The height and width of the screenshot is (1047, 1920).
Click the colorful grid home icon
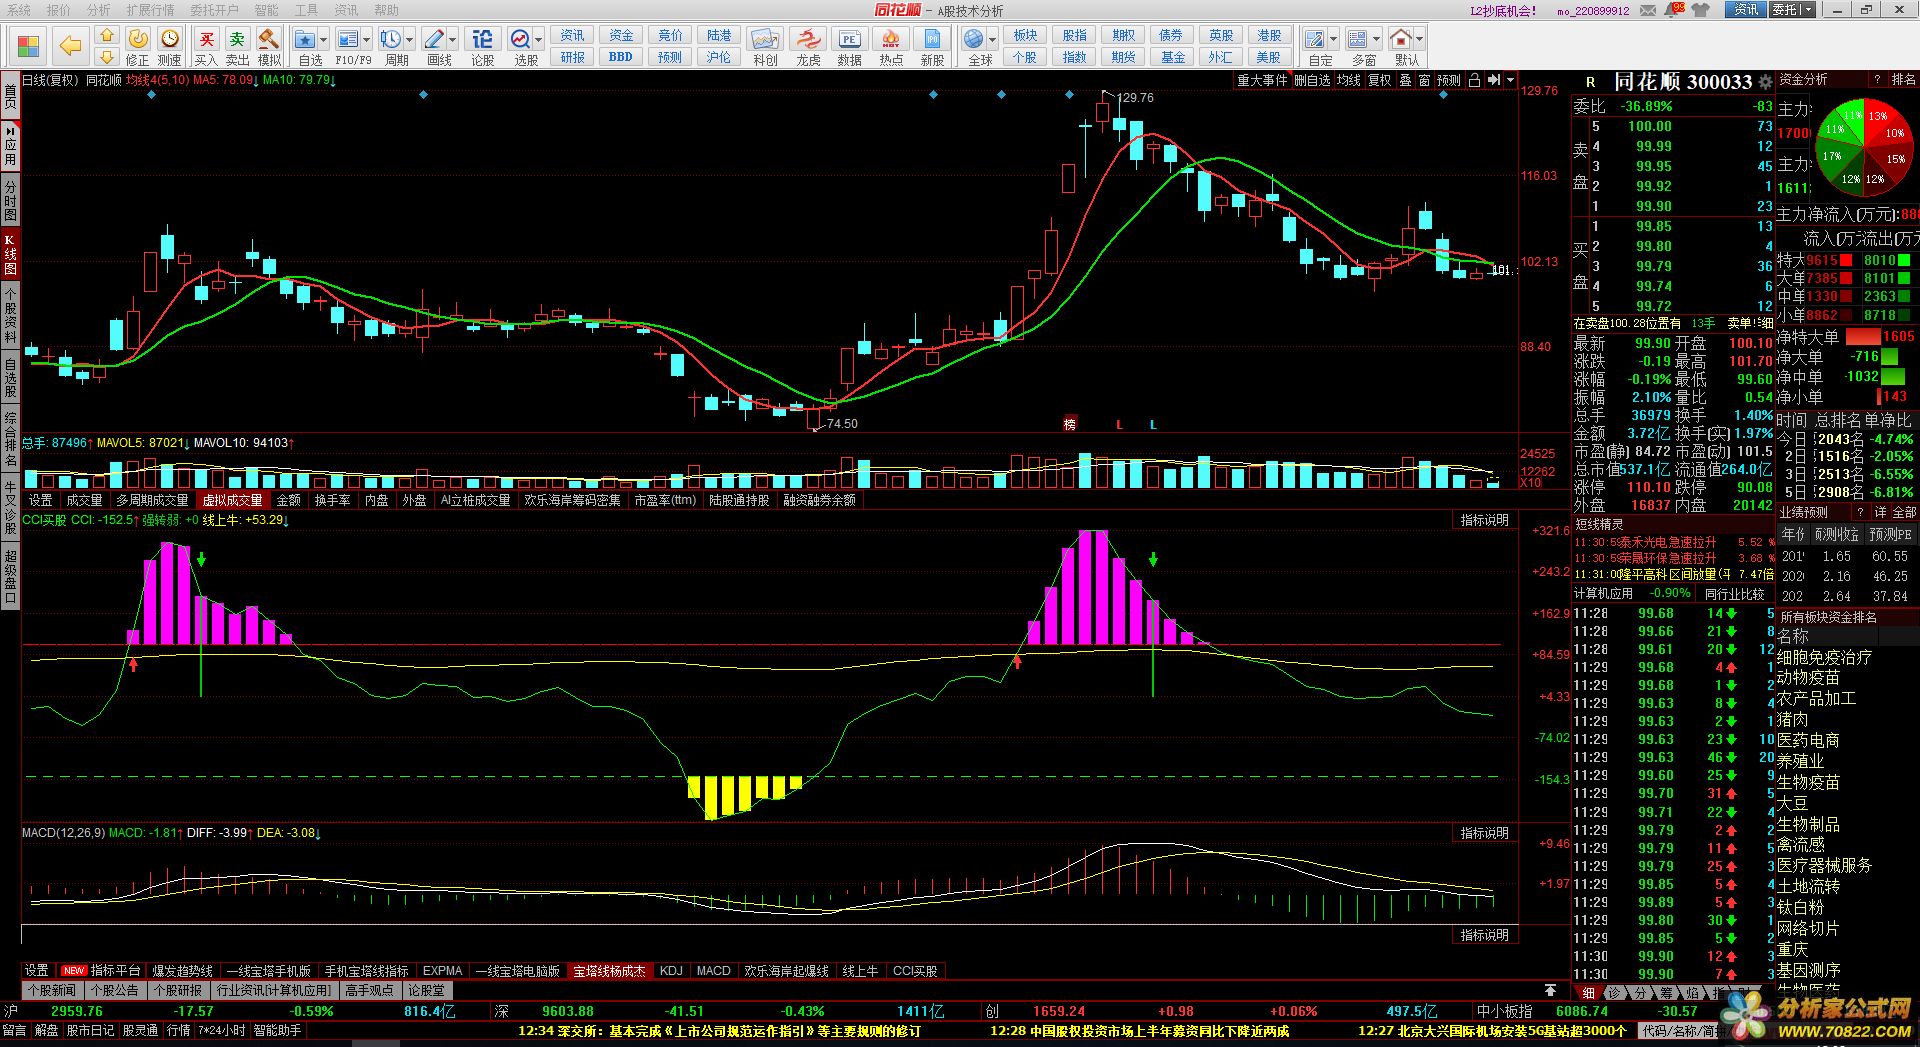[28, 46]
